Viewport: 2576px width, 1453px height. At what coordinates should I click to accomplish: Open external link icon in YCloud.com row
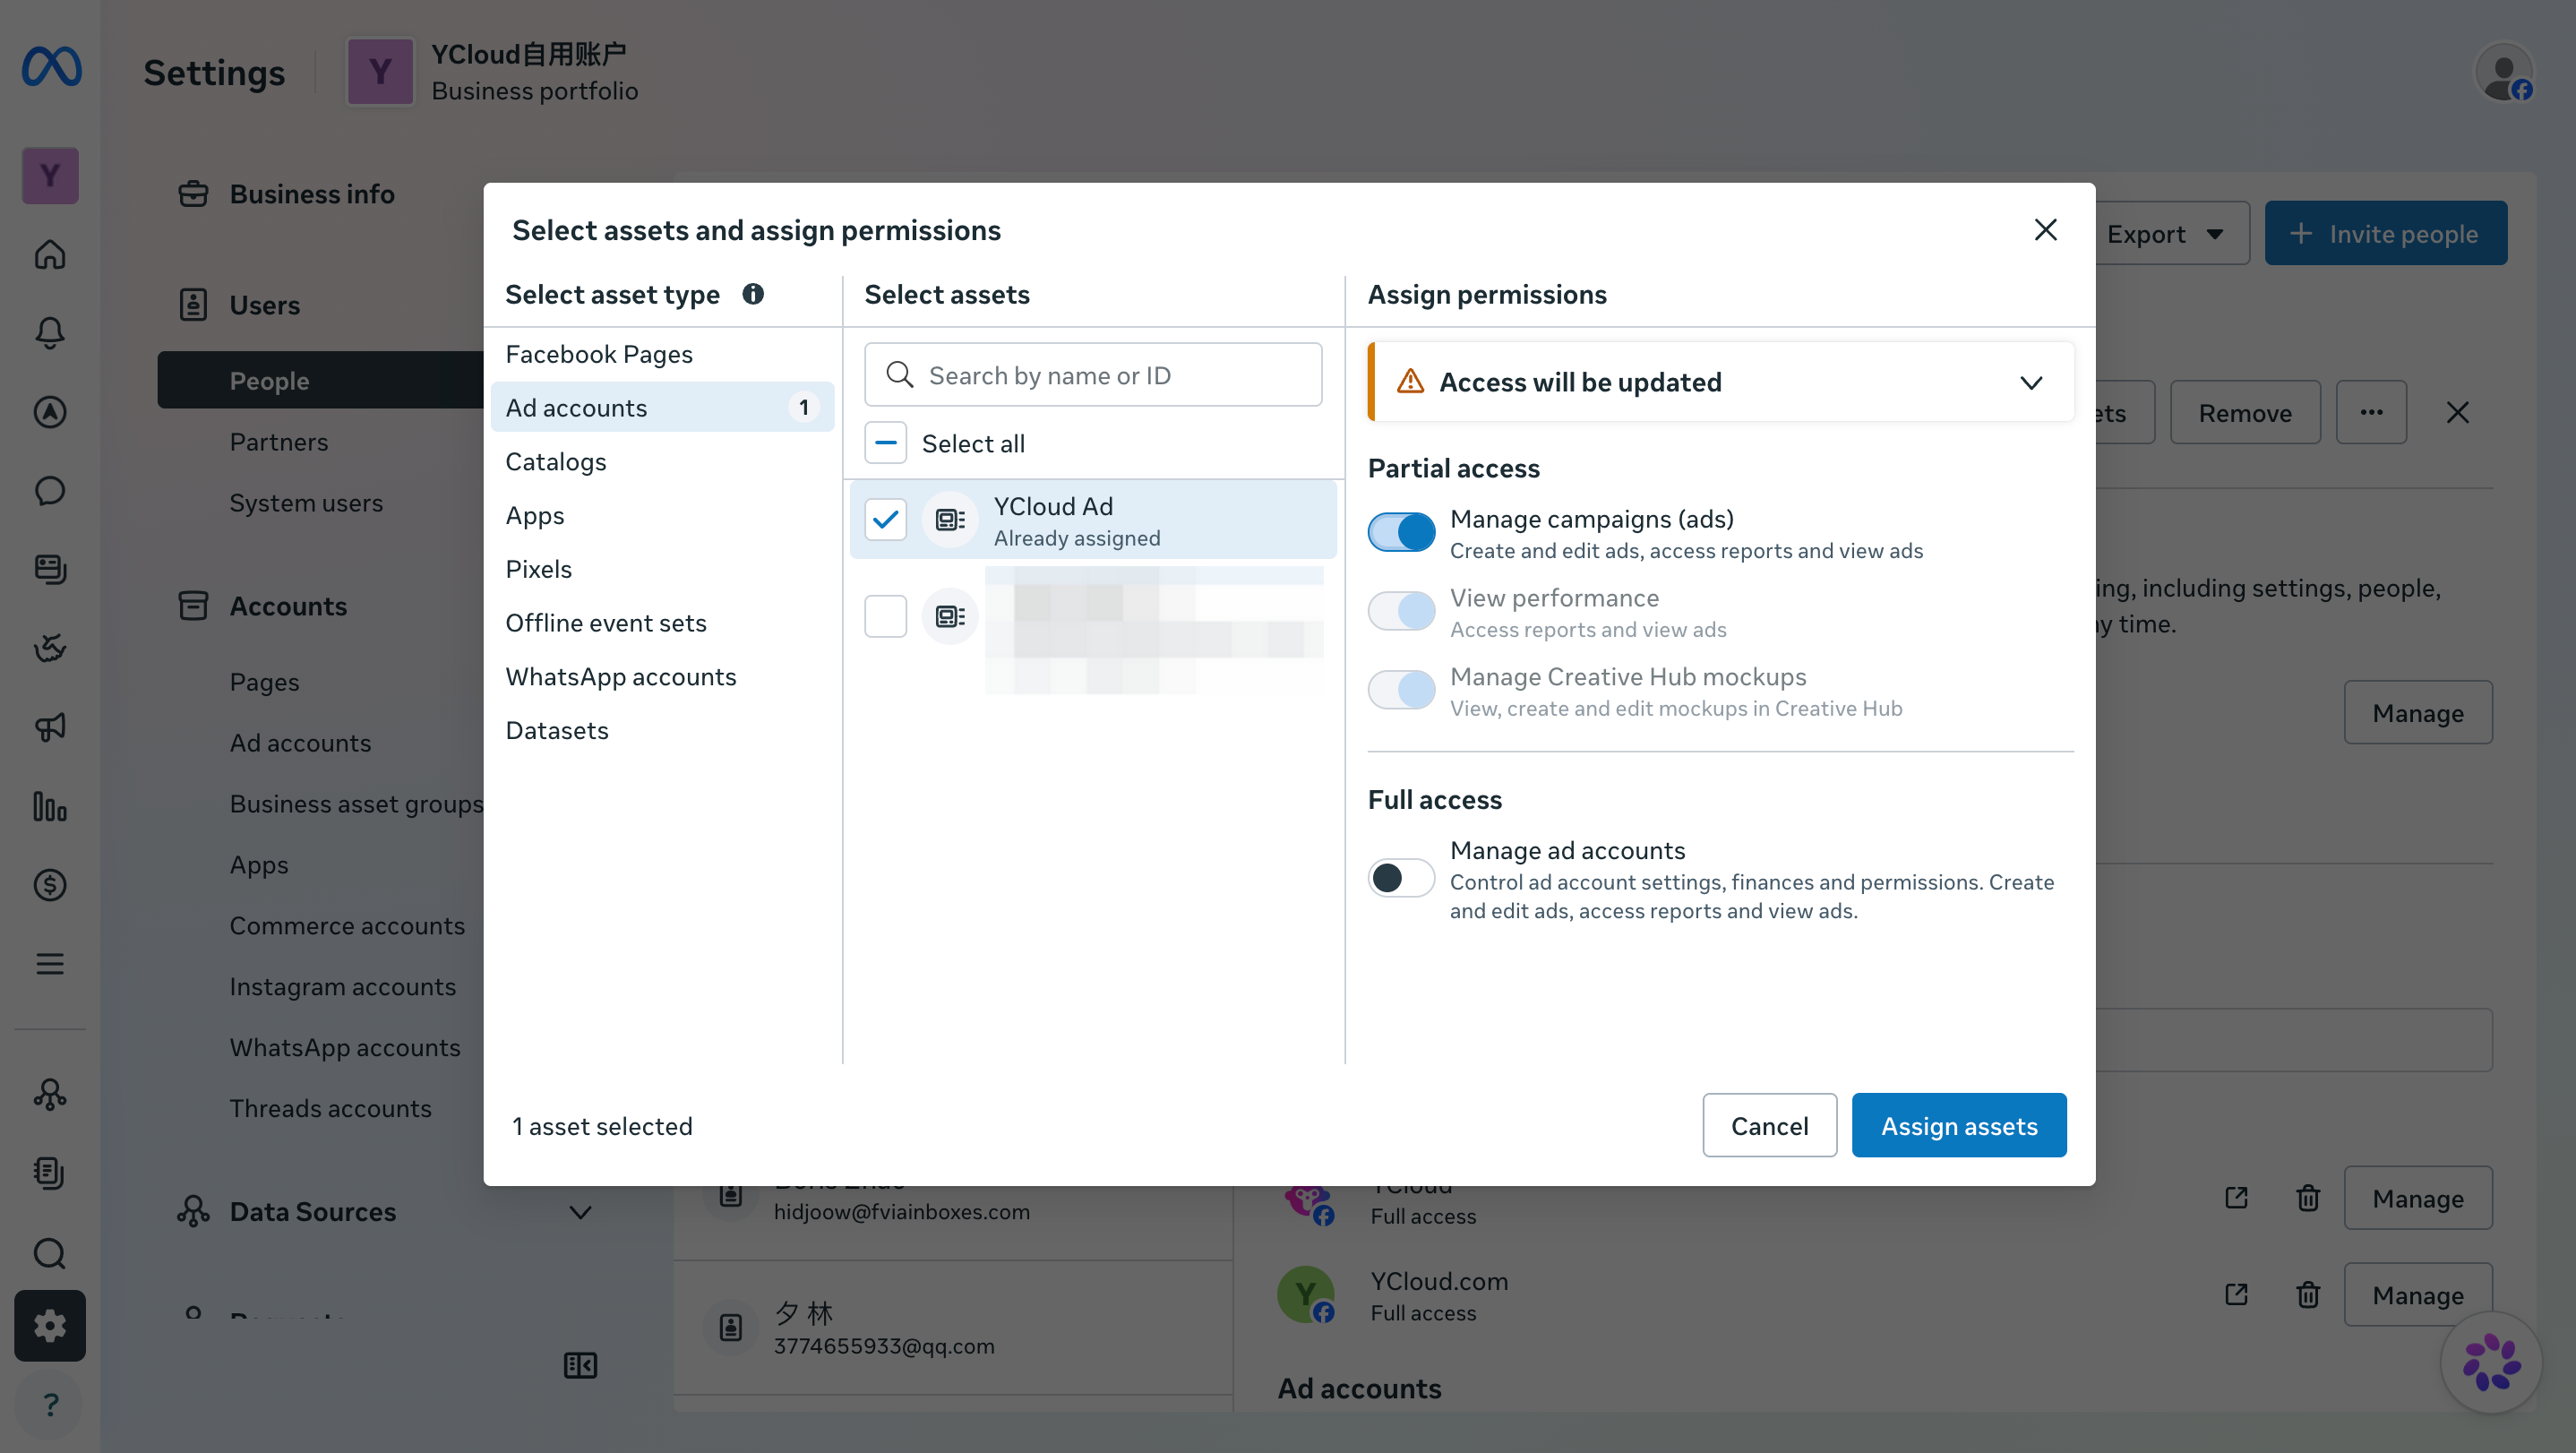(x=2236, y=1295)
